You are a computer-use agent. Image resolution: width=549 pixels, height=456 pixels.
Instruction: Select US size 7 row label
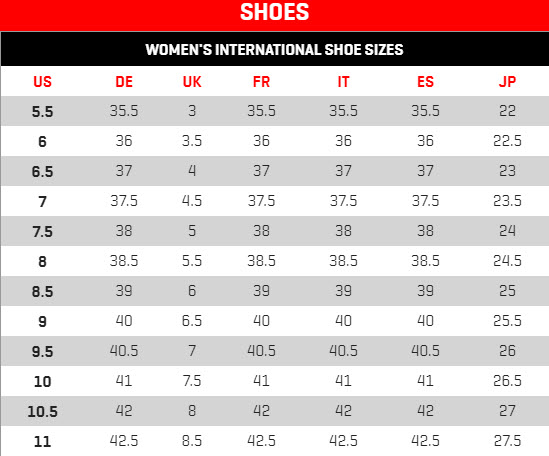click(42, 201)
